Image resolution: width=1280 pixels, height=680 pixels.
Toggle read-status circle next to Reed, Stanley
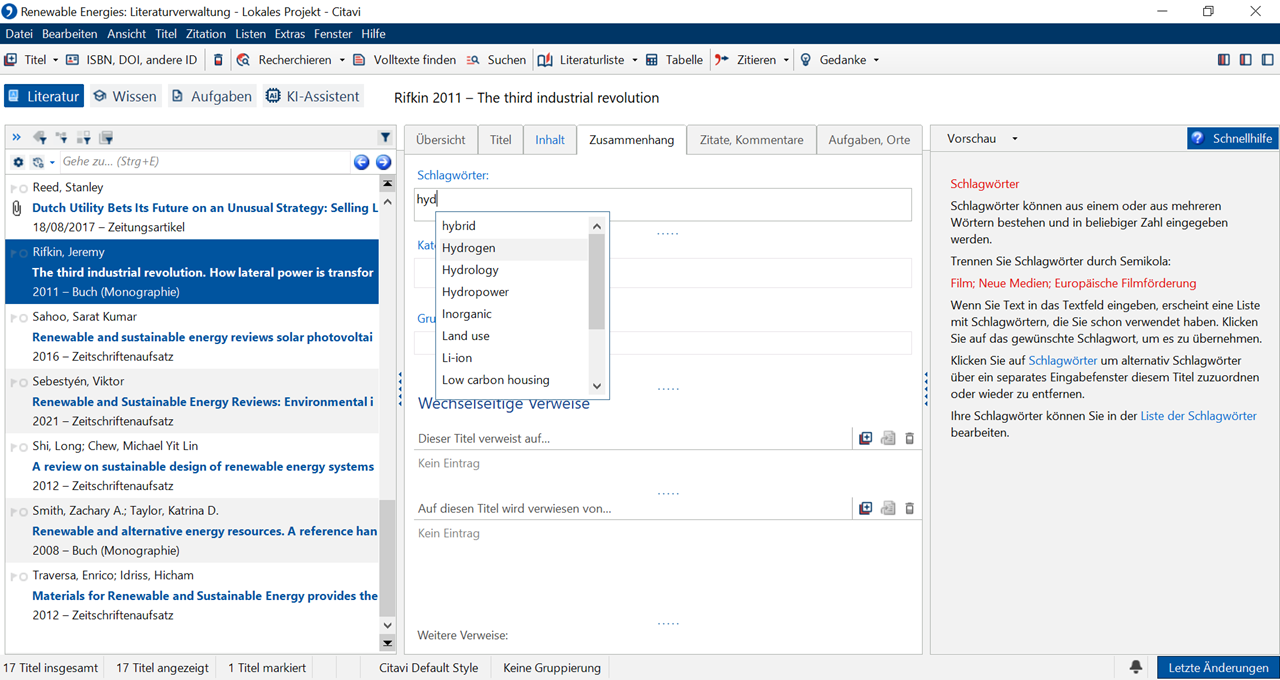[22, 188]
